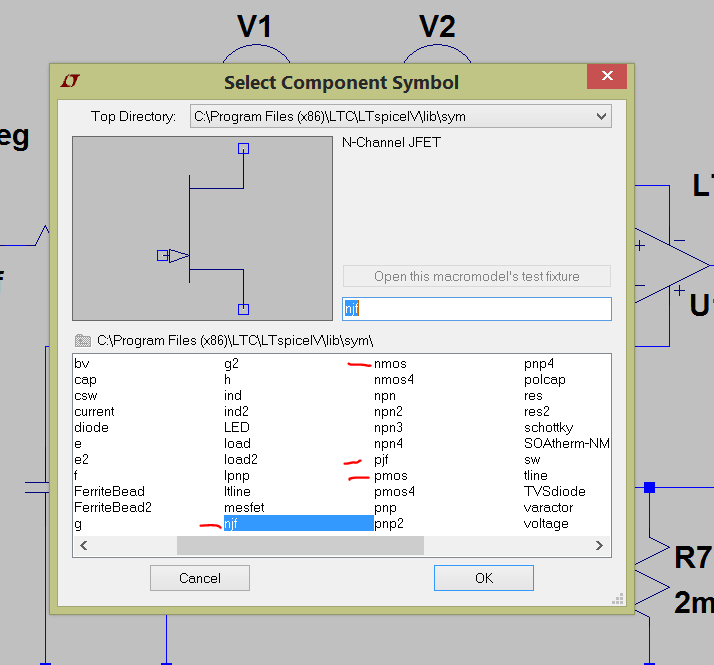This screenshot has width=714, height=665.
Task: Select the ltline component
Action: (237, 491)
